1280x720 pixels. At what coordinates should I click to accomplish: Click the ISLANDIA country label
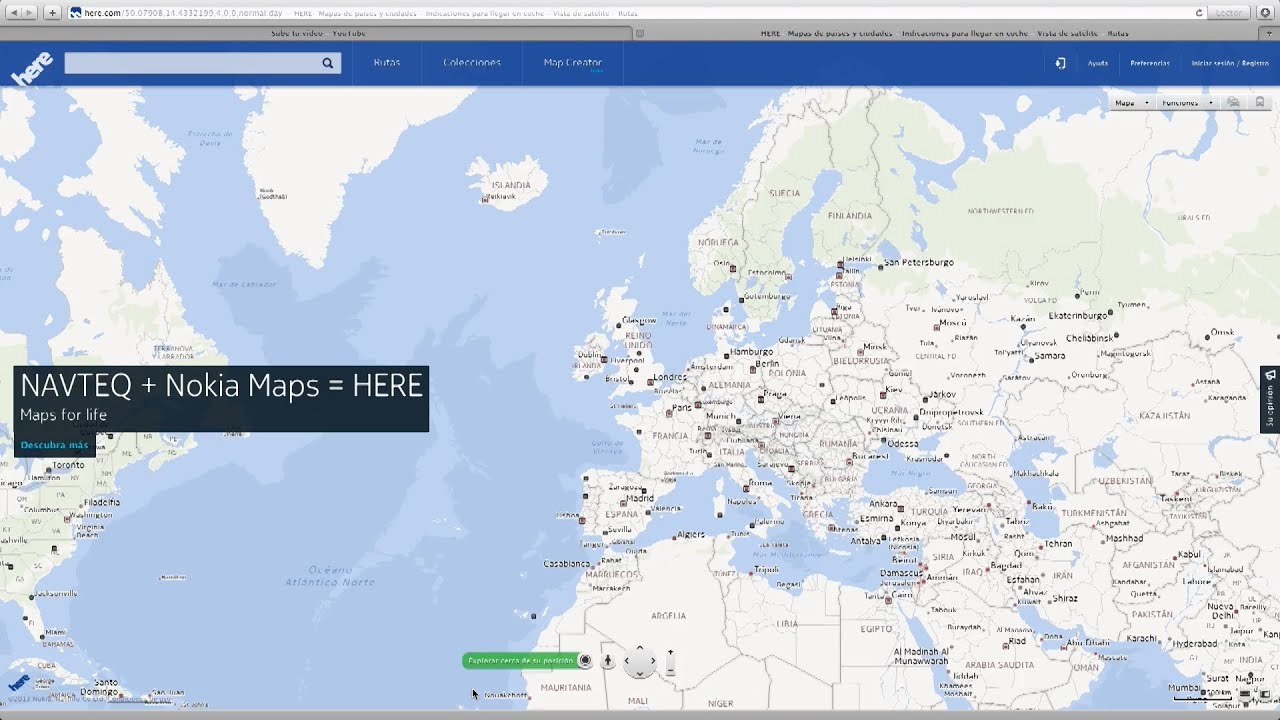(511, 185)
